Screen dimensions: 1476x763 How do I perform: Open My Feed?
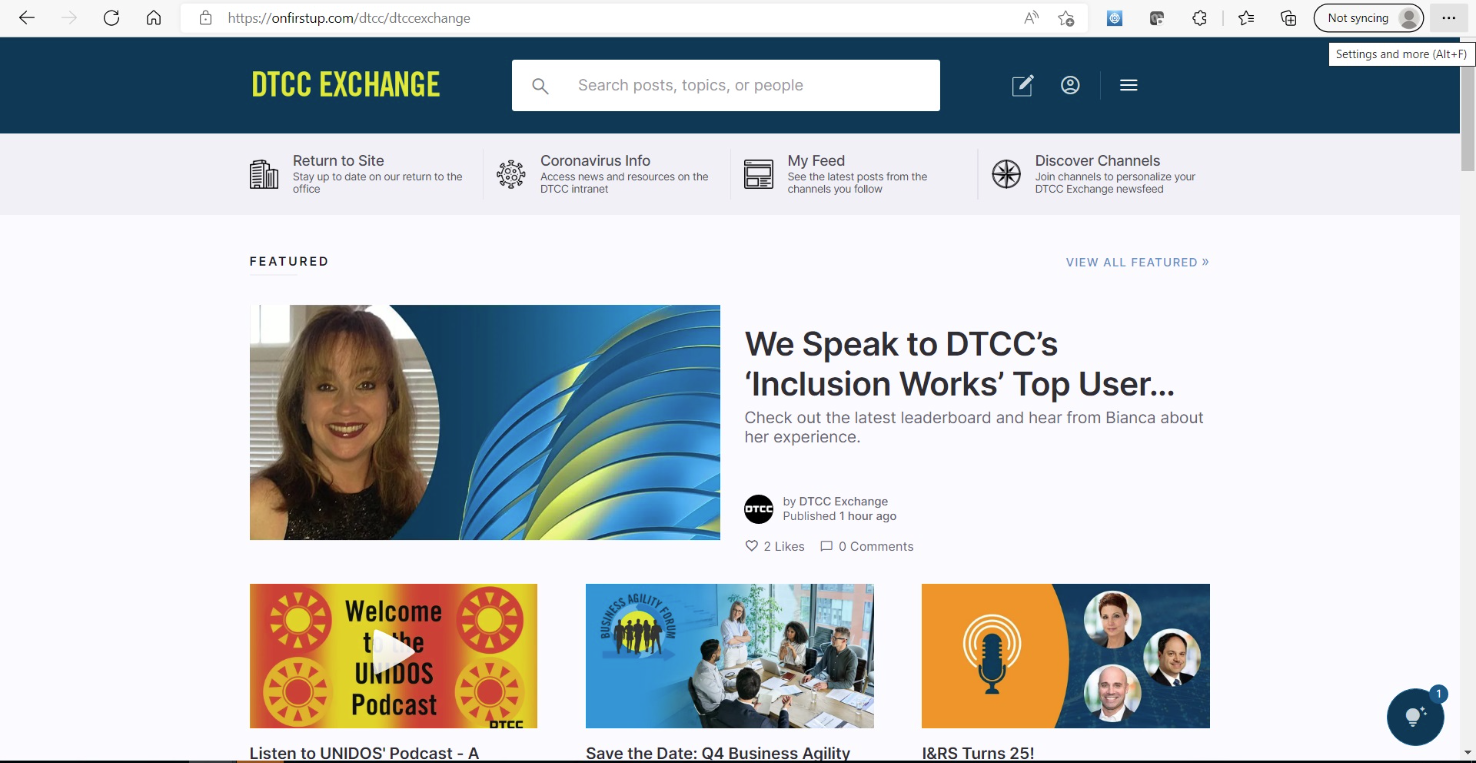(x=816, y=160)
